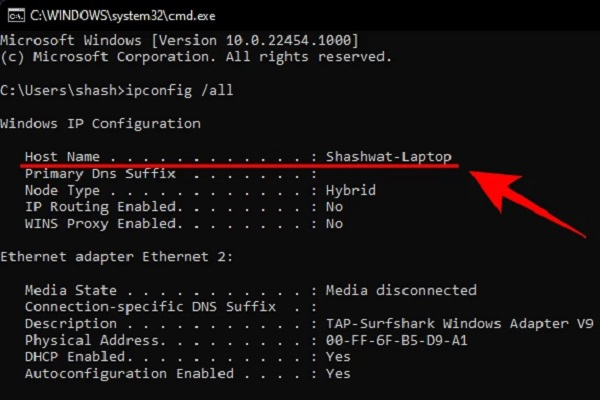Click physical address 00-FF-6F-B5-D9-A1
This screenshot has height=400, width=600.
(x=397, y=340)
